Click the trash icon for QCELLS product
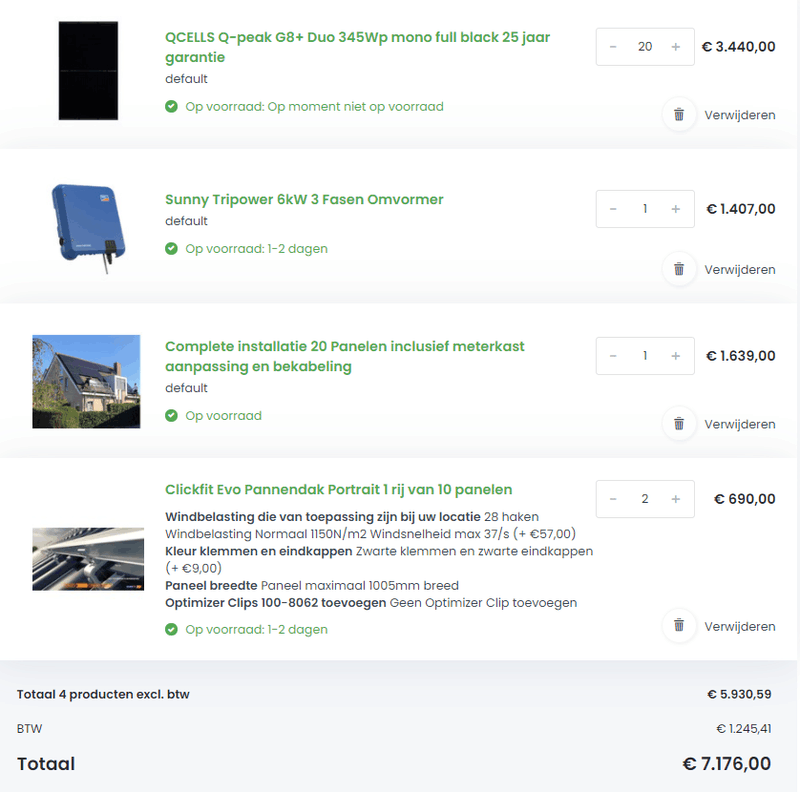800x792 pixels. coord(679,114)
